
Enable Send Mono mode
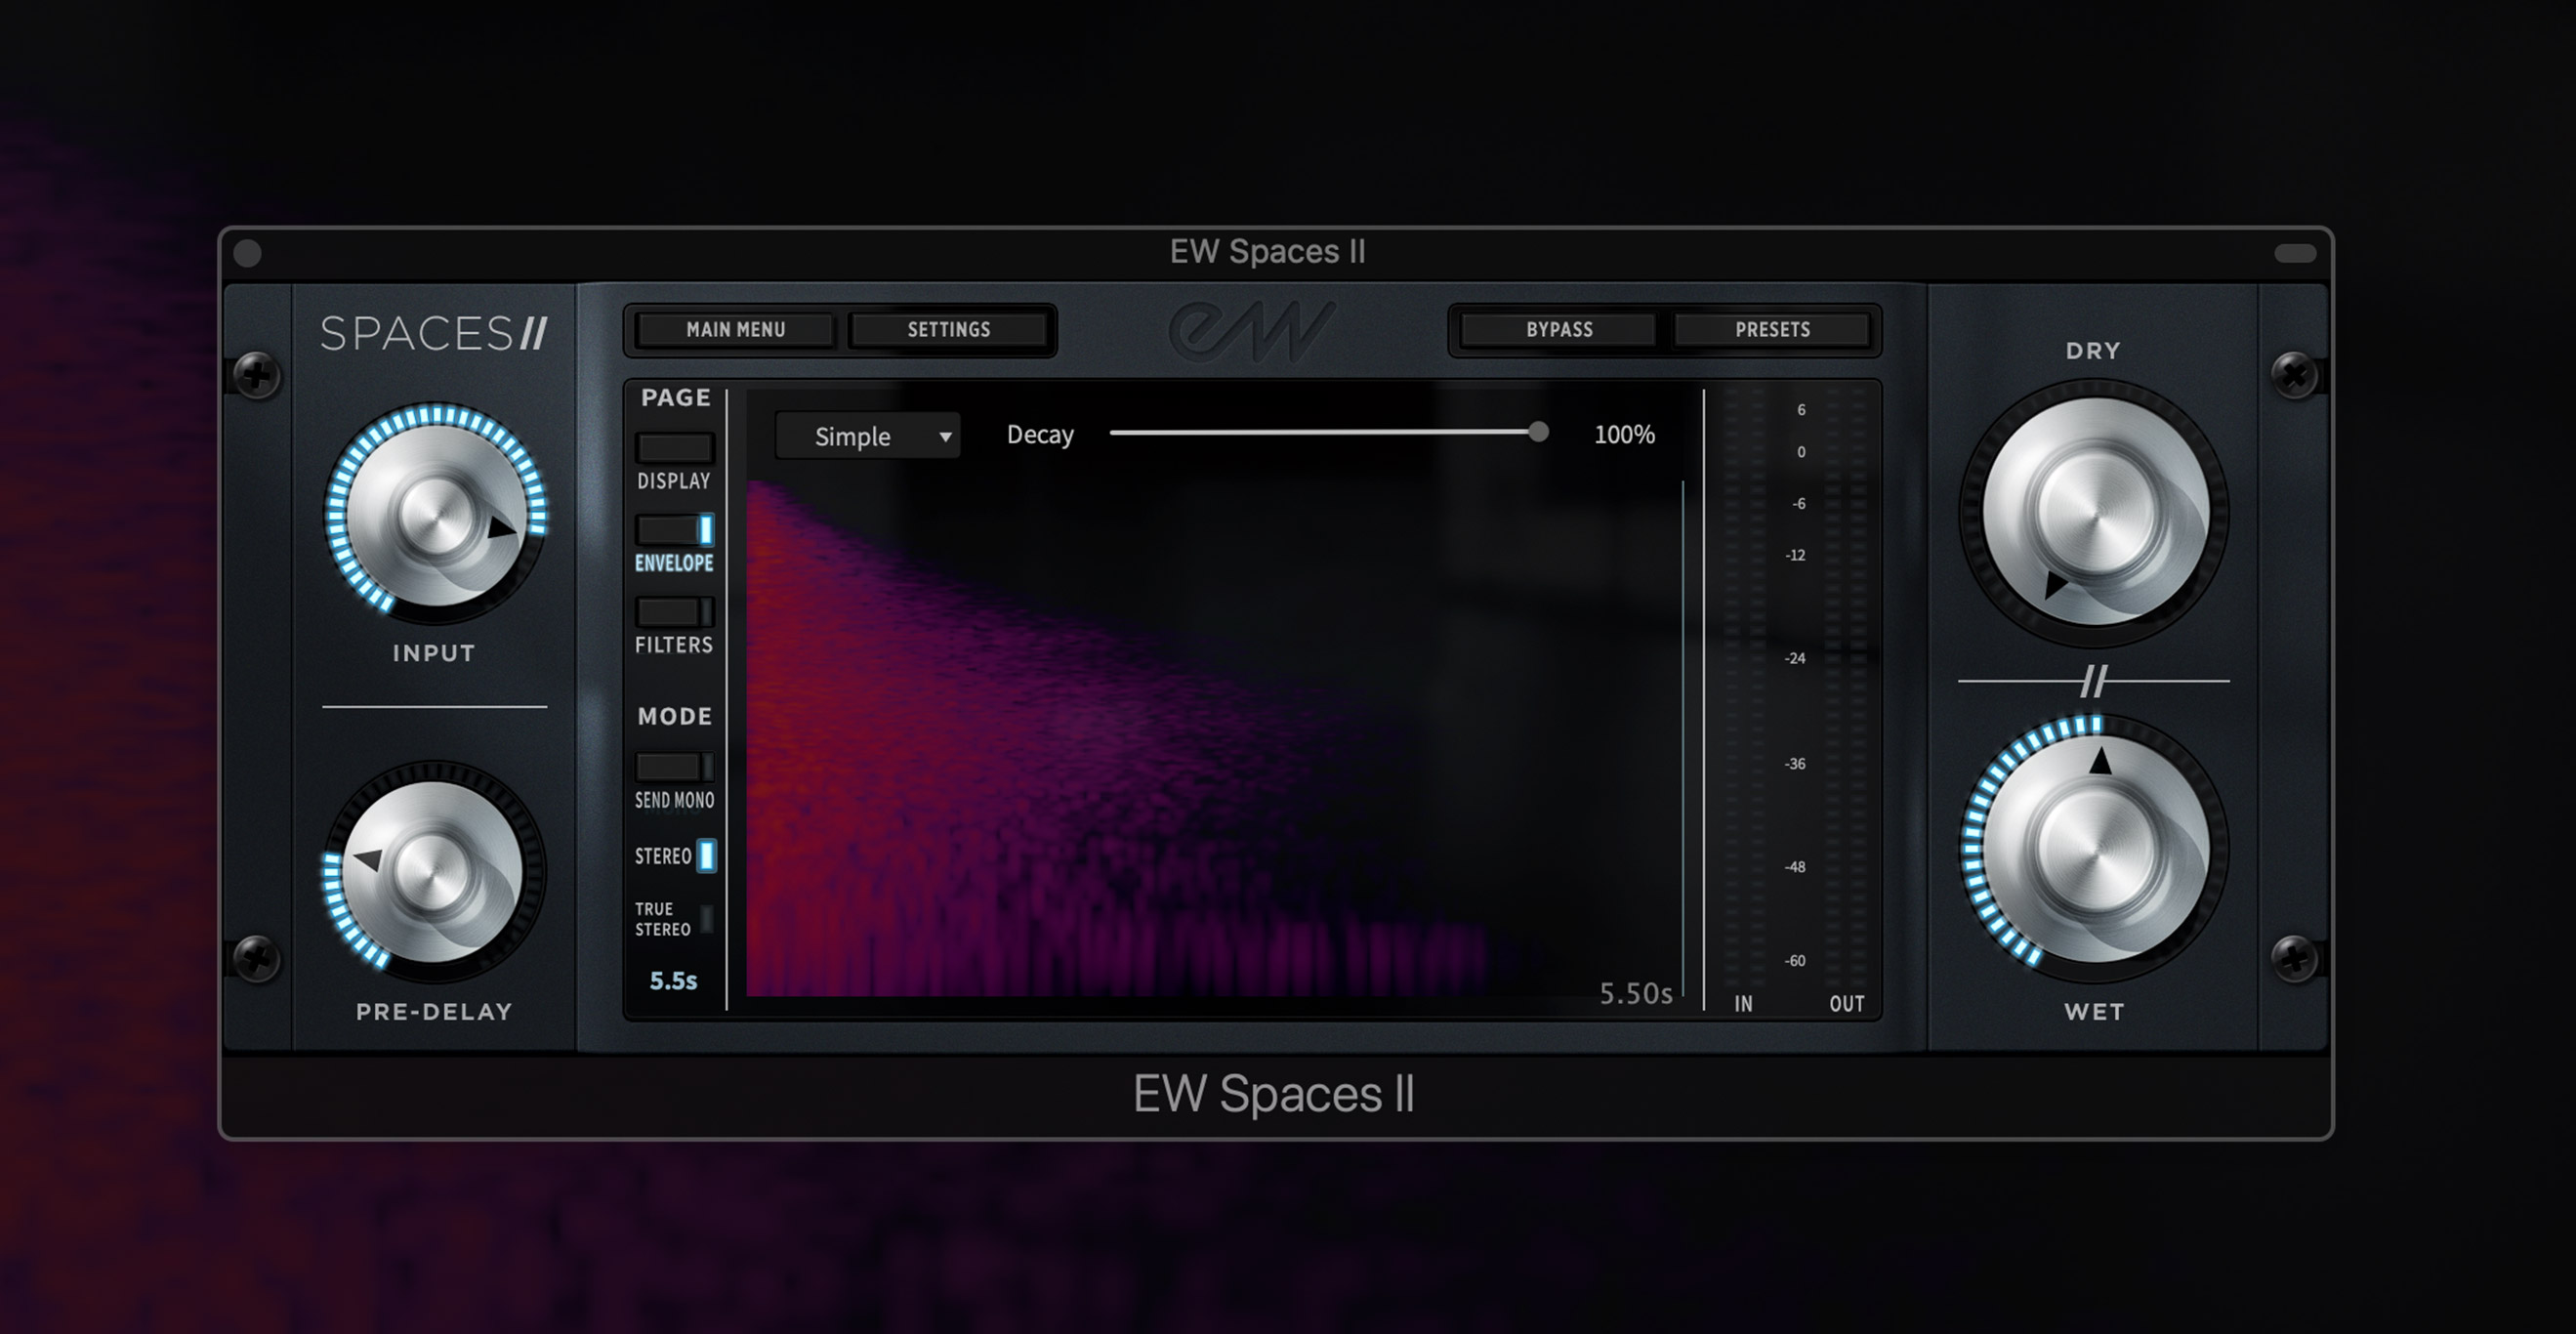tap(674, 767)
